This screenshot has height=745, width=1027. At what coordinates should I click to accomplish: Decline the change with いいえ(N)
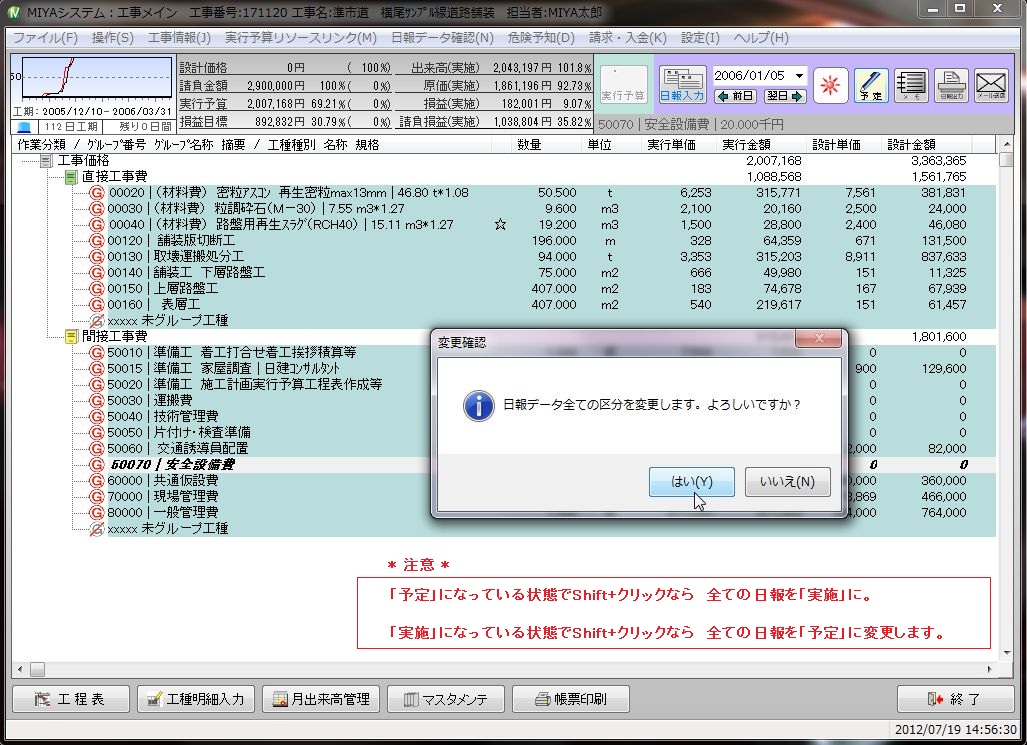coord(787,482)
